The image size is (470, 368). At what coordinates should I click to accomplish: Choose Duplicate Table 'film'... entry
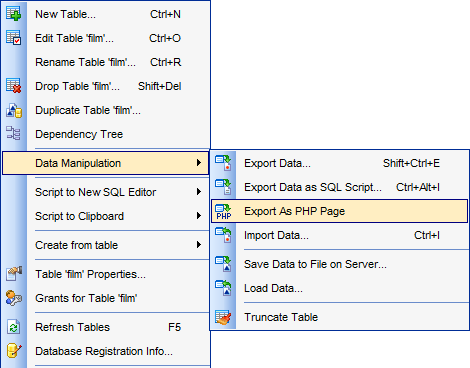pyautogui.click(x=106, y=110)
